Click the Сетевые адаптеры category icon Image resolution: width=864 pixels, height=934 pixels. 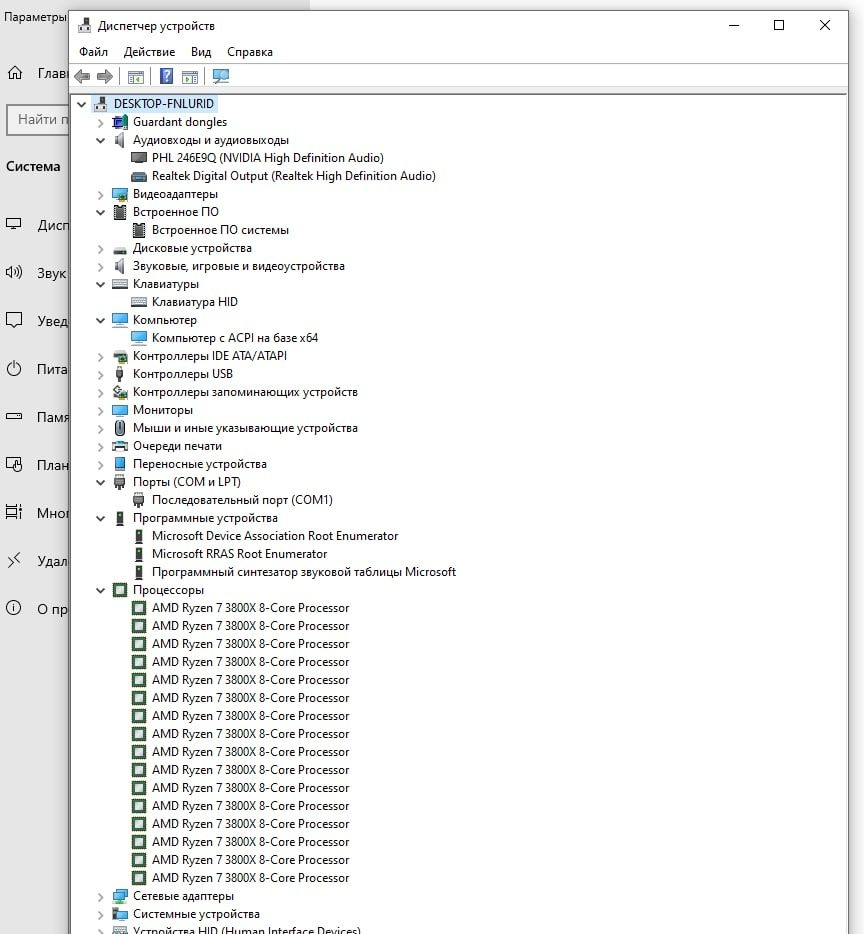tap(120, 896)
